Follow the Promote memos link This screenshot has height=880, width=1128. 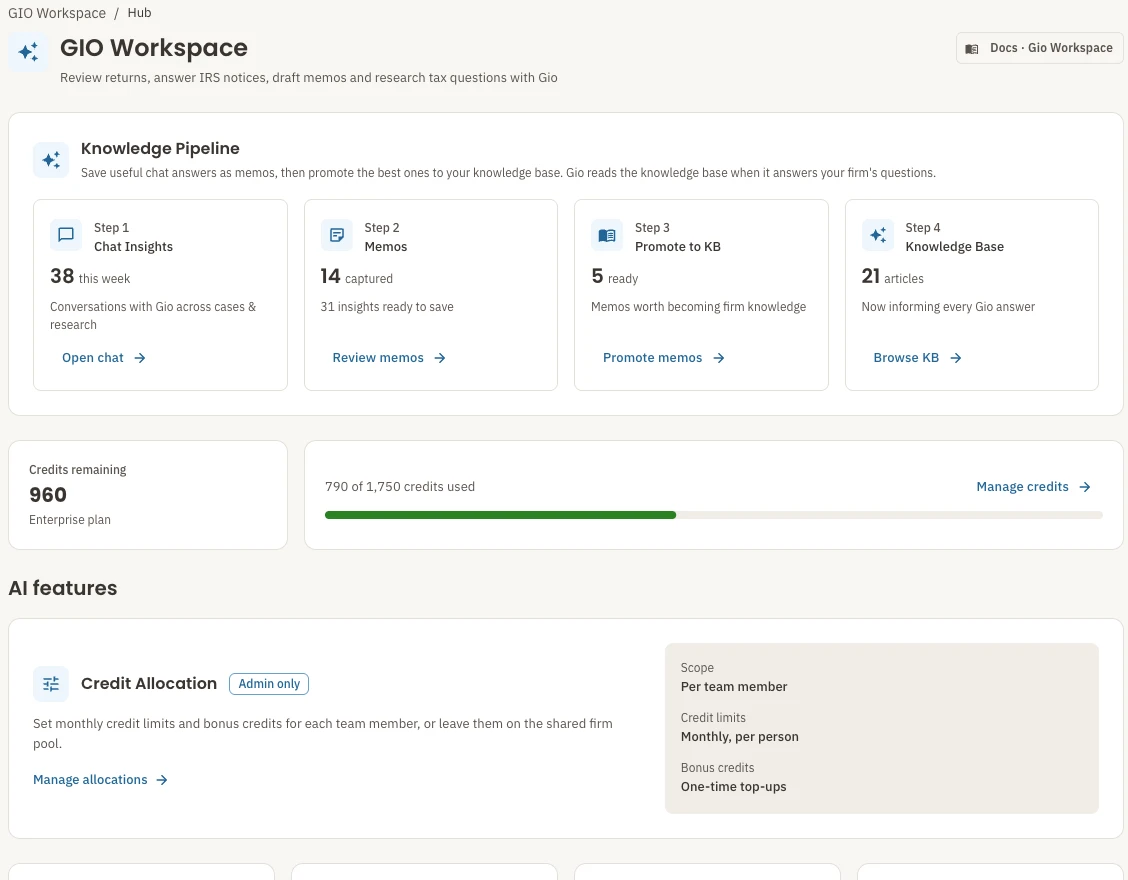tap(663, 358)
